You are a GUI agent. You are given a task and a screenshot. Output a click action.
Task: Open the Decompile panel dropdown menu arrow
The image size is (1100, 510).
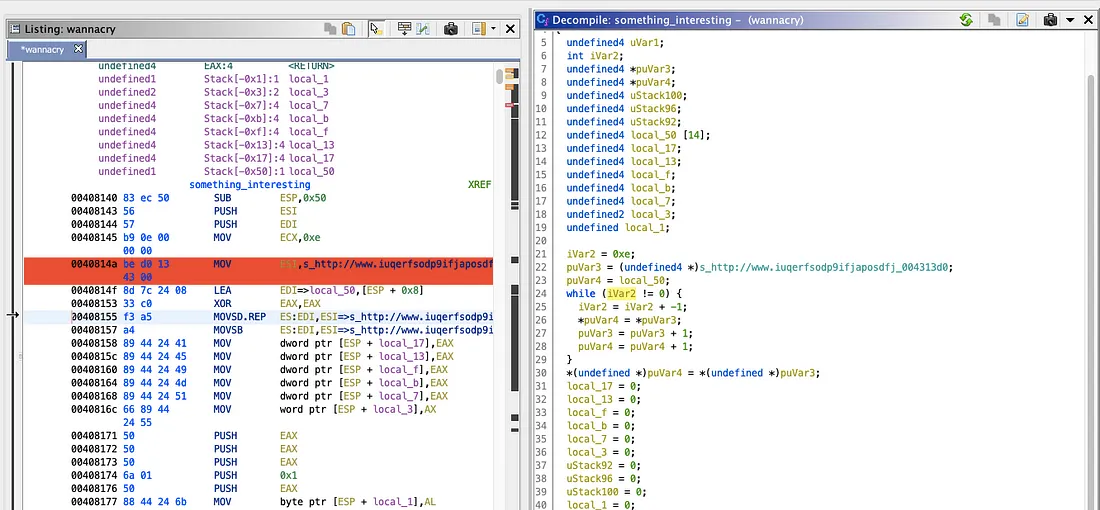point(1070,20)
